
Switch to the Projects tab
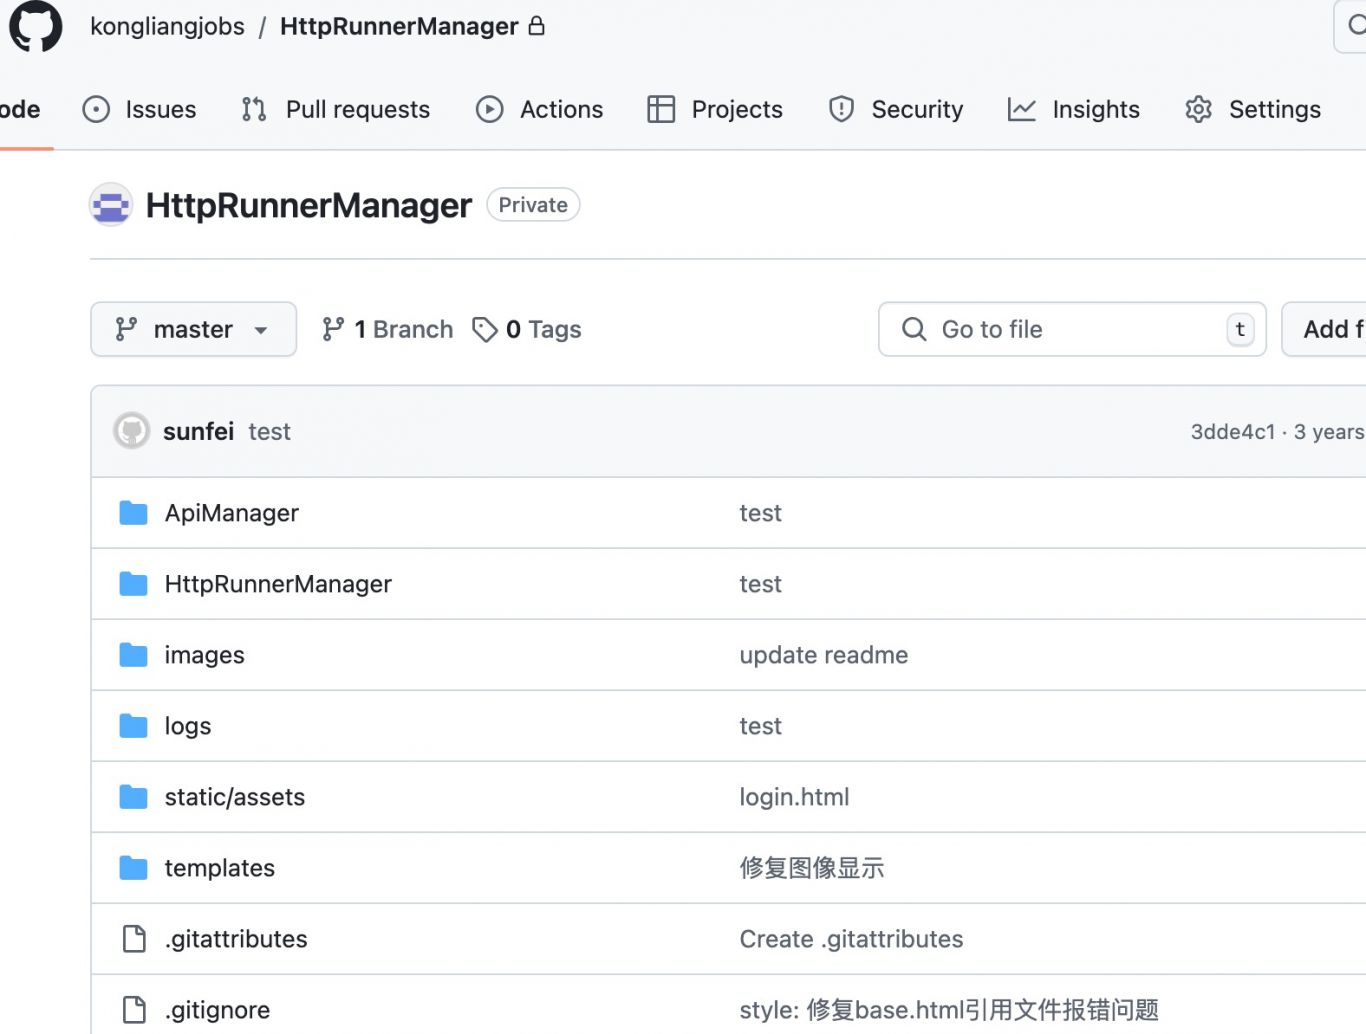715,109
